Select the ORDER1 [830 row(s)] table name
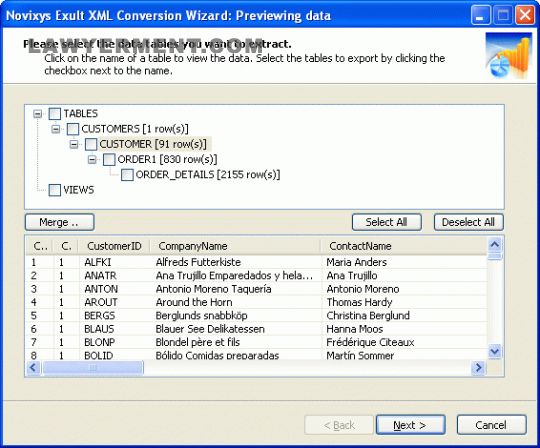Screen dimensions: 540x448 click(x=168, y=159)
